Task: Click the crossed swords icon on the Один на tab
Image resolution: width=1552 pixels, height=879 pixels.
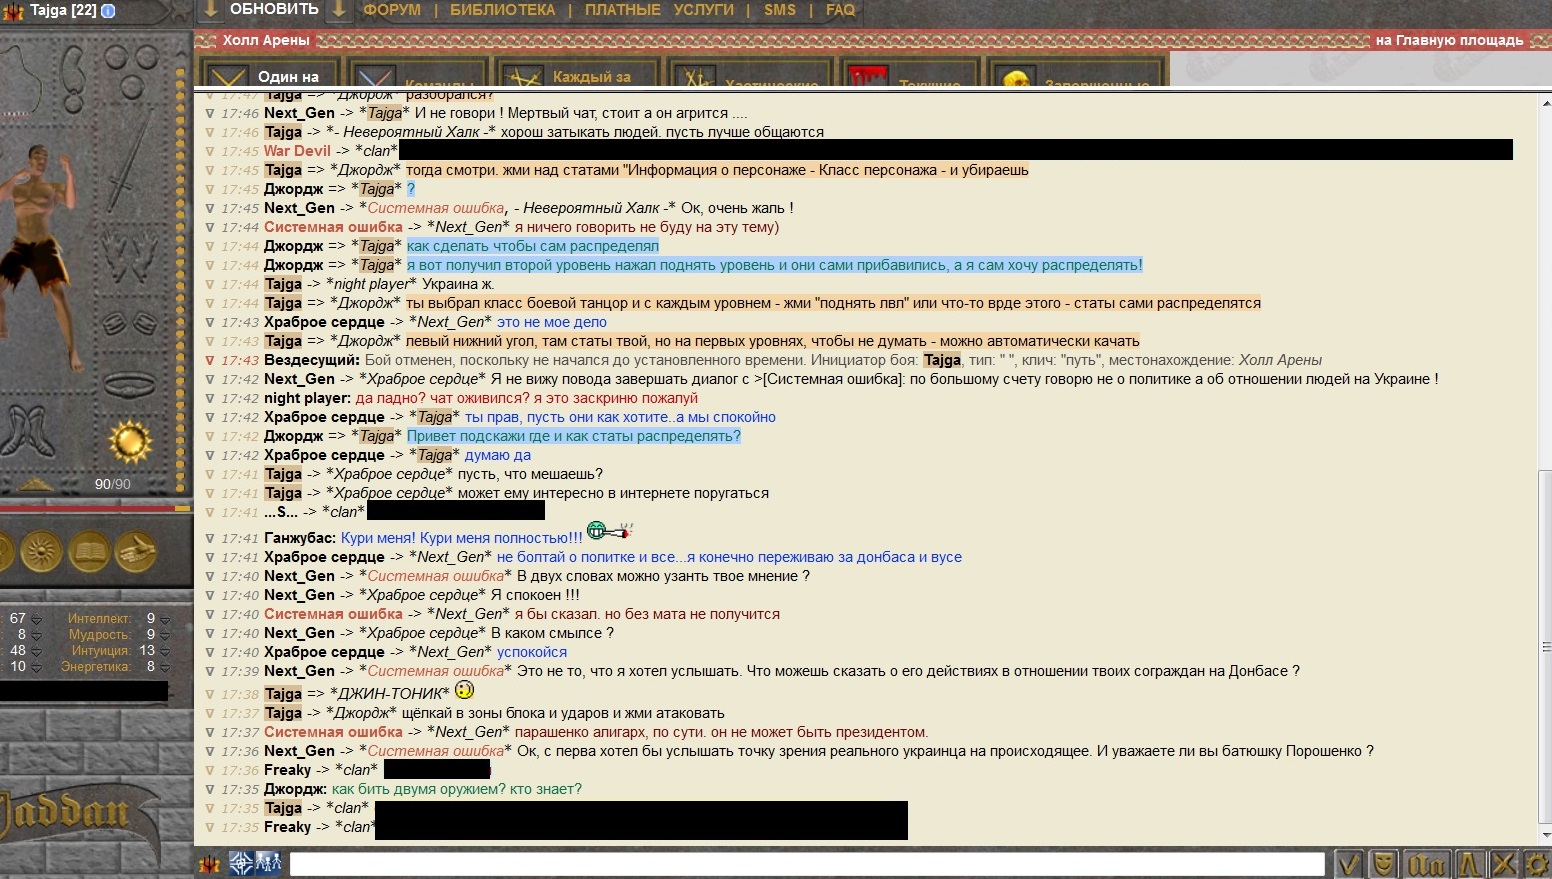Action: pyautogui.click(x=228, y=76)
